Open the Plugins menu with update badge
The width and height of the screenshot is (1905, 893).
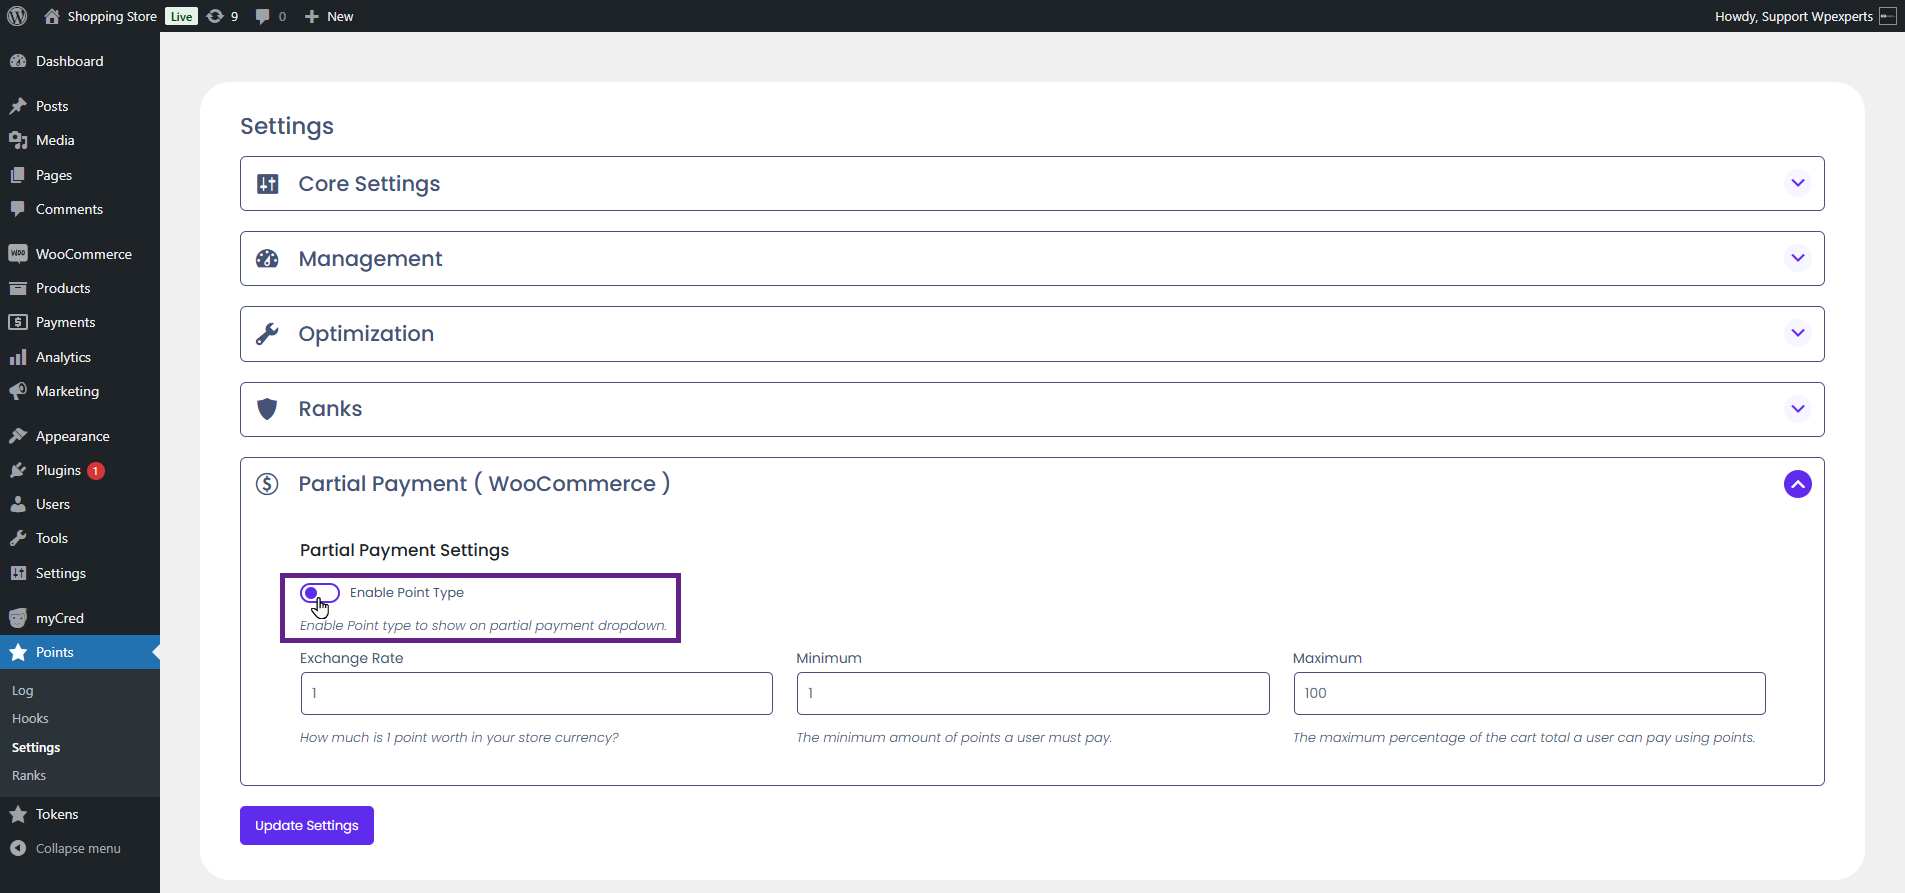[x=58, y=470]
